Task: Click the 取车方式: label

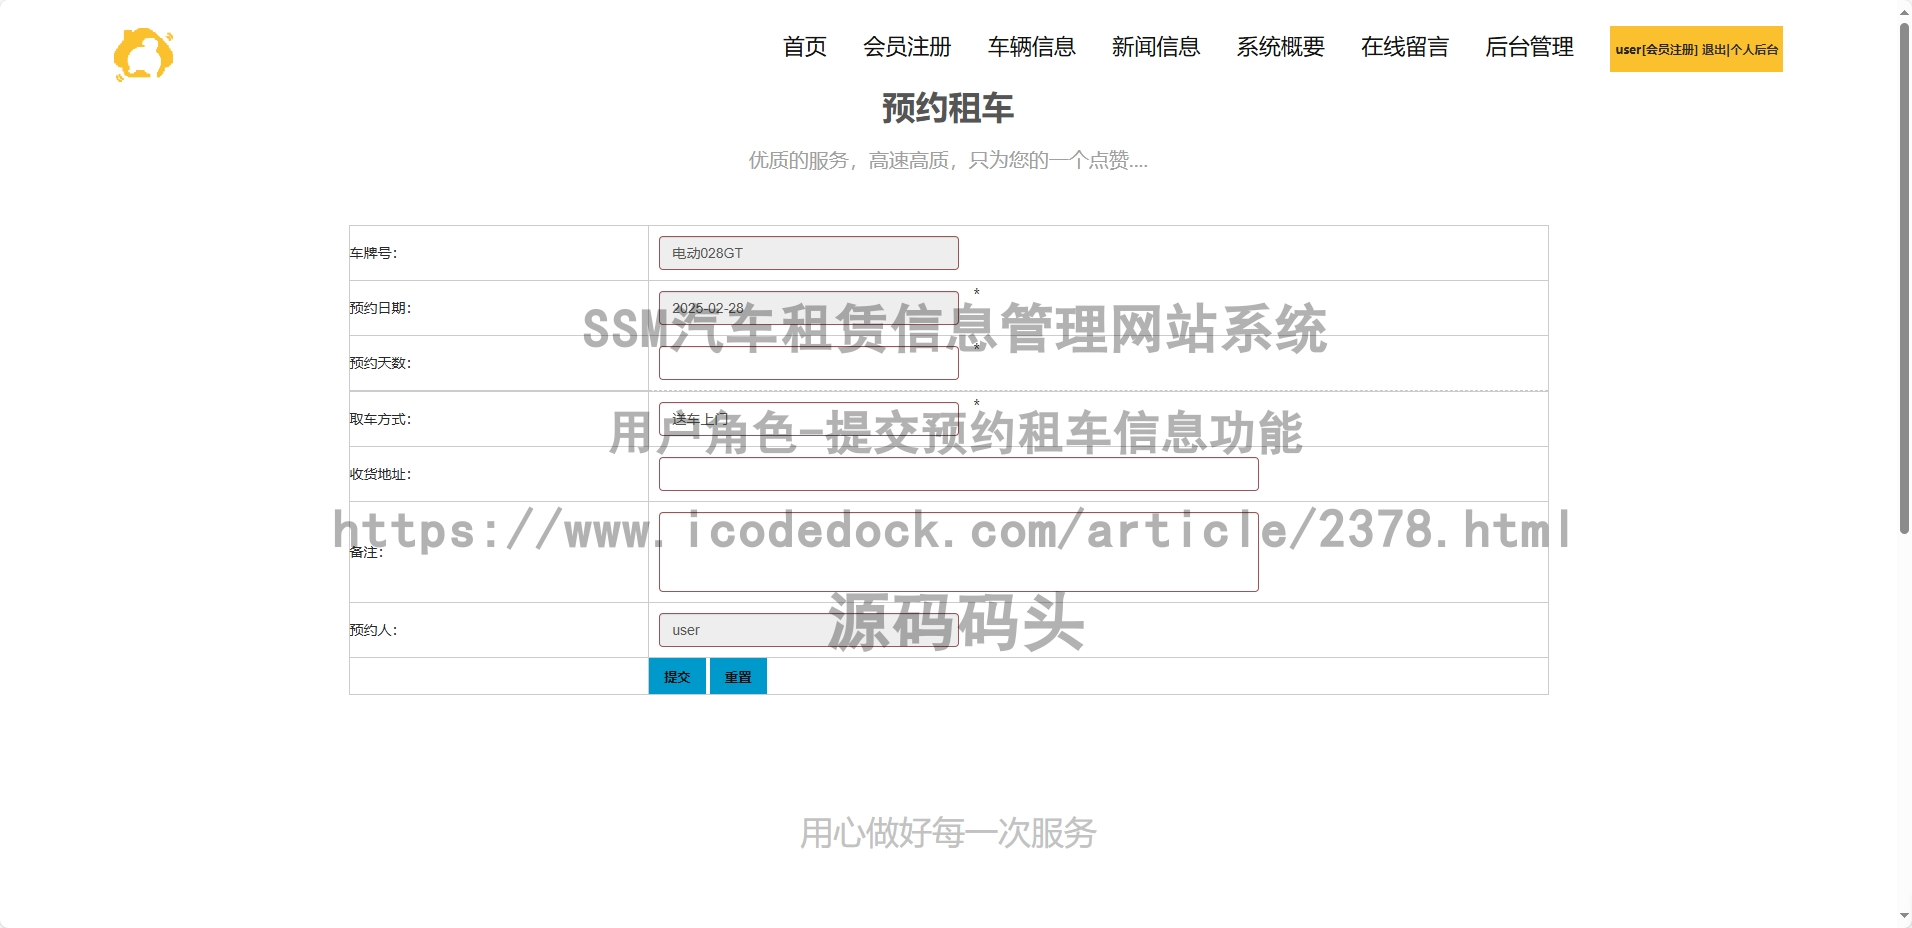Action: 380,419
